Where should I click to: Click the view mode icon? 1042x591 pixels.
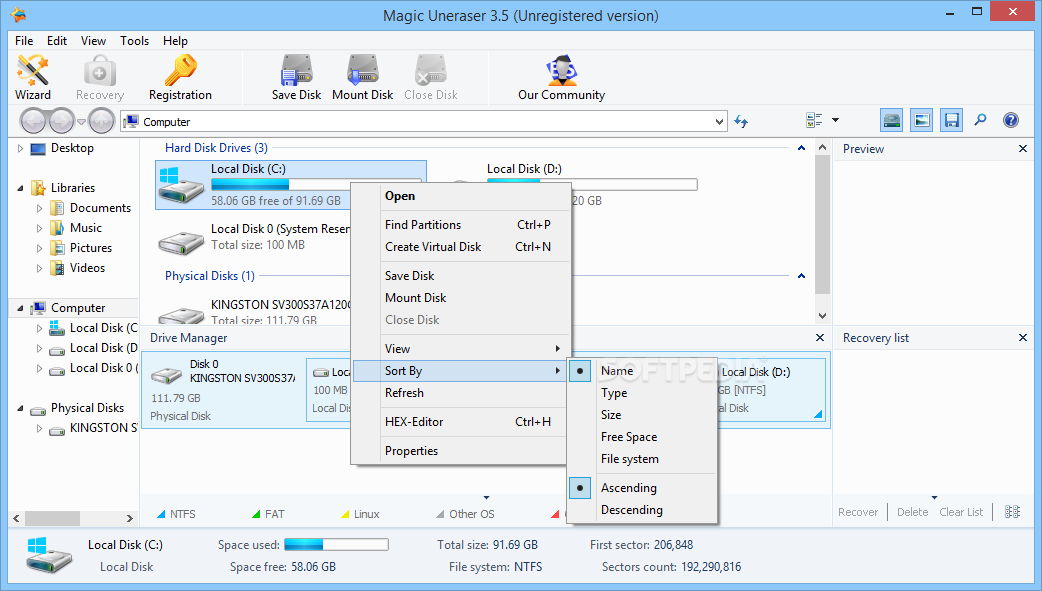(x=814, y=120)
